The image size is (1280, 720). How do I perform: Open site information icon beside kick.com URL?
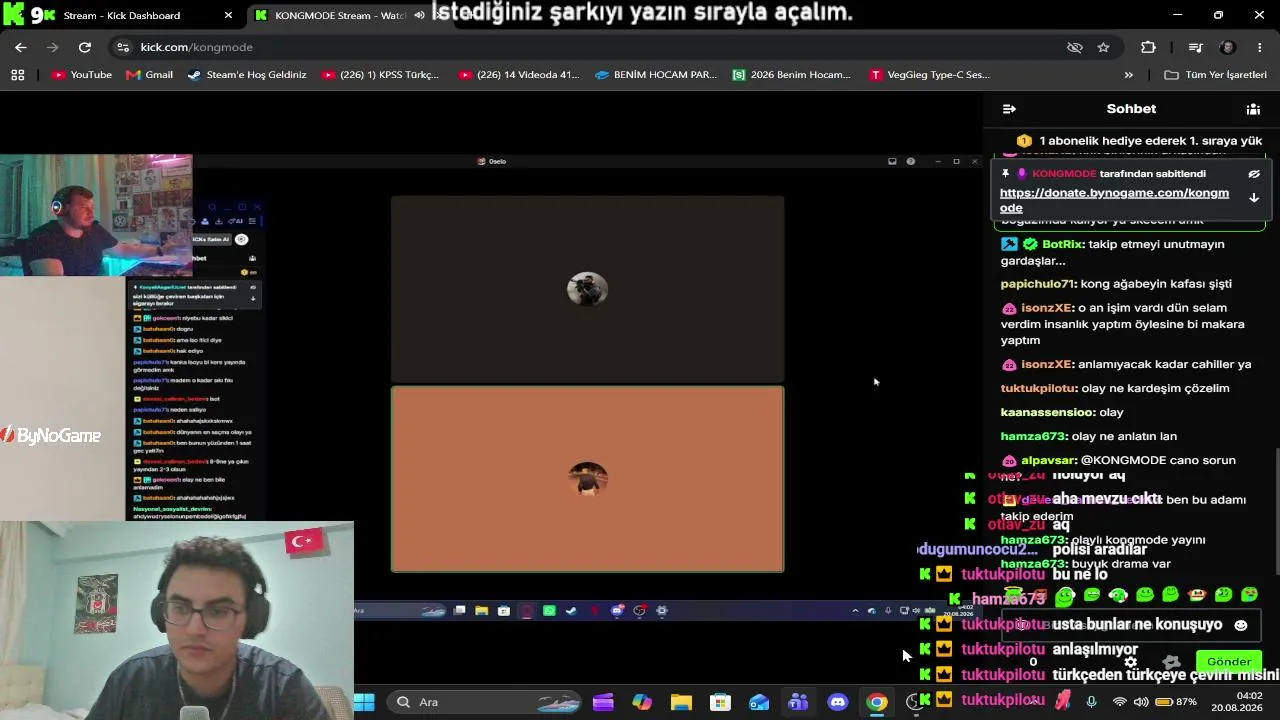122,47
